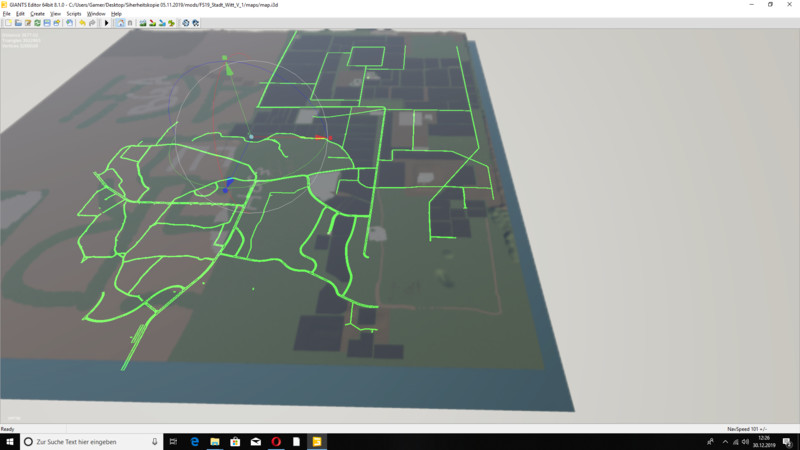Screen dimensions: 800x450
Task: Click the green translate gizmo arrow
Action: click(227, 70)
